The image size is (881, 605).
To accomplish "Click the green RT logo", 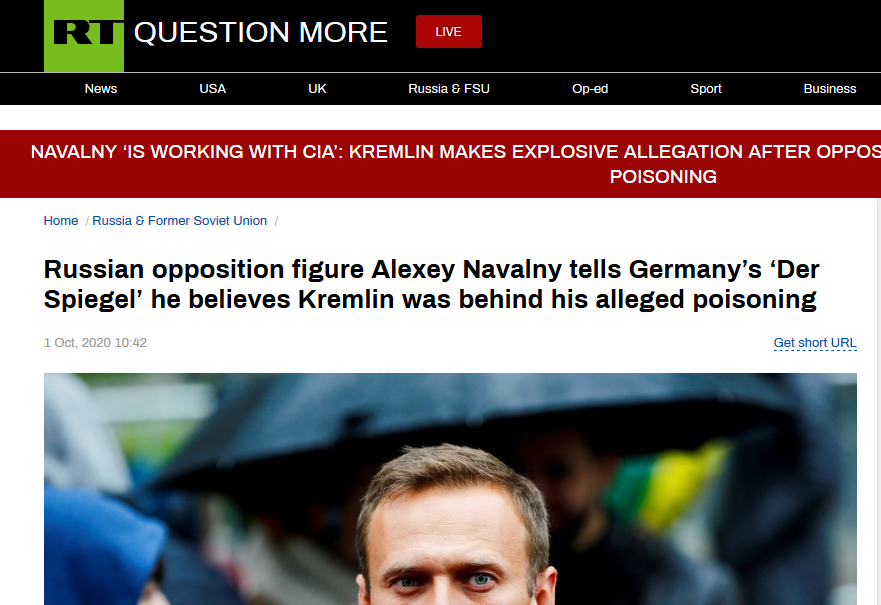I will pos(84,36).
